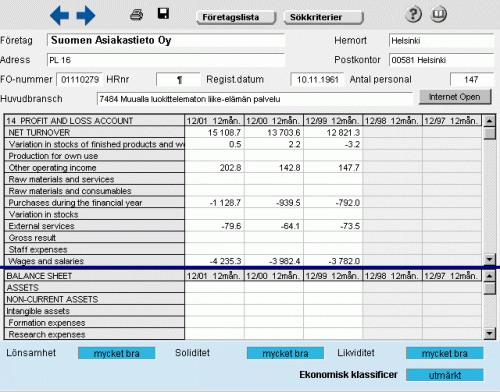500x392 pixels.
Task: Select variation in stocks value -3.2
Action: [333, 144]
